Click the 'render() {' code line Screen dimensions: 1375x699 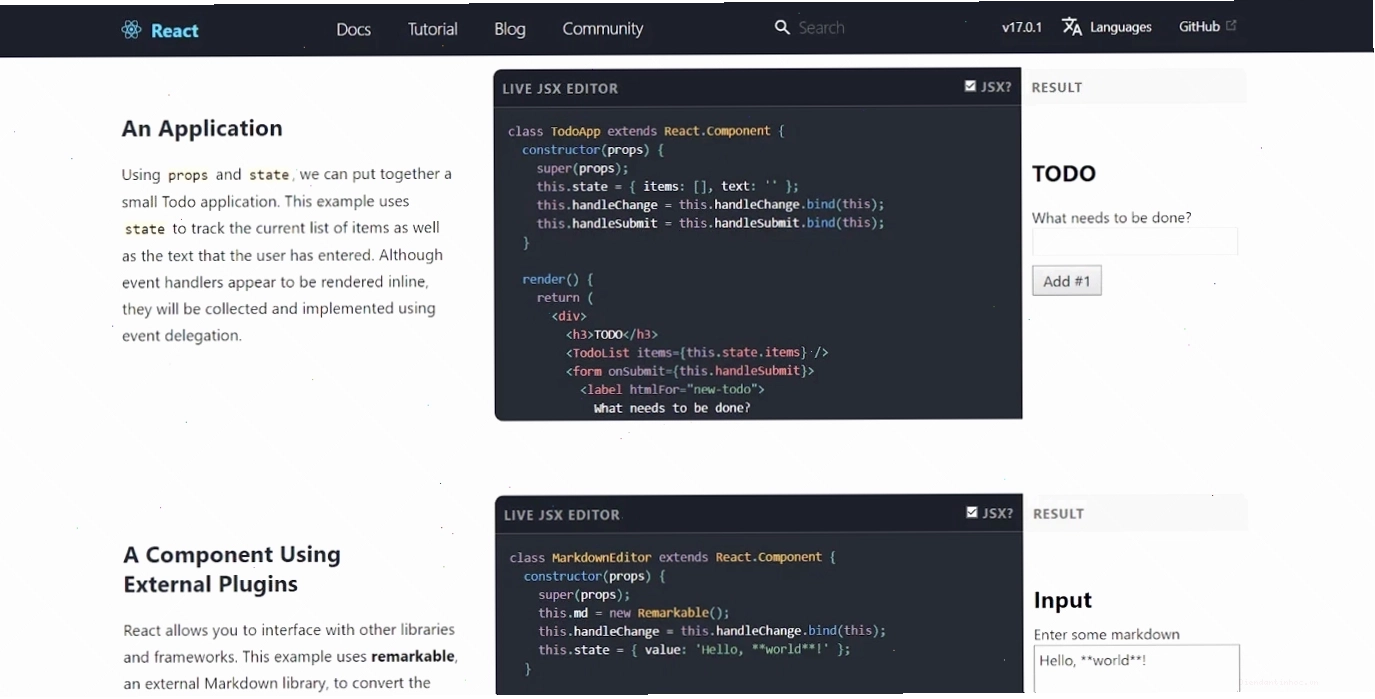[x=558, y=279]
